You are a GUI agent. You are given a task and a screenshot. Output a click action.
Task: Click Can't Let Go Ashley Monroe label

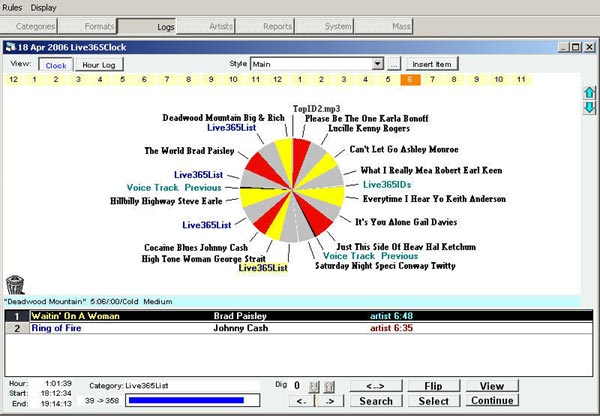click(x=404, y=149)
